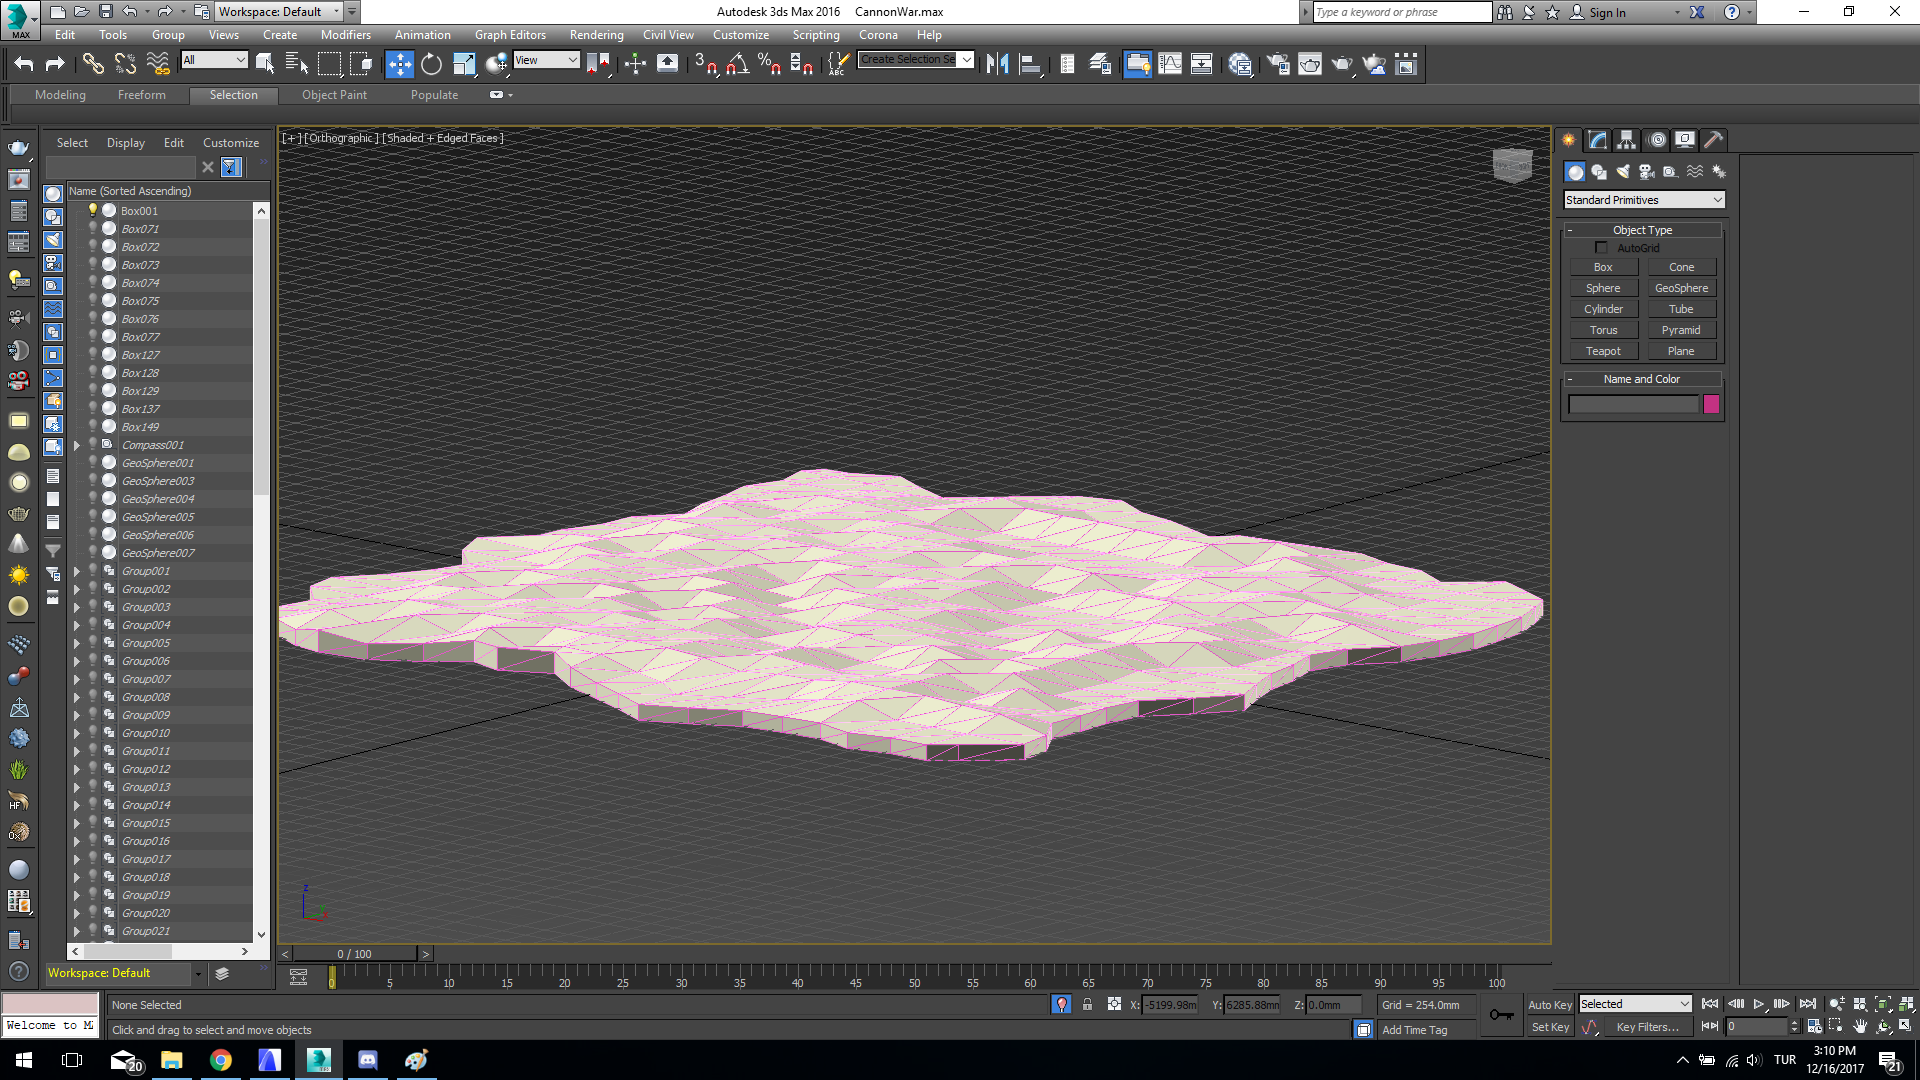Open the Curve Editor icon
The width and height of the screenshot is (1920, 1080).
(1170, 64)
